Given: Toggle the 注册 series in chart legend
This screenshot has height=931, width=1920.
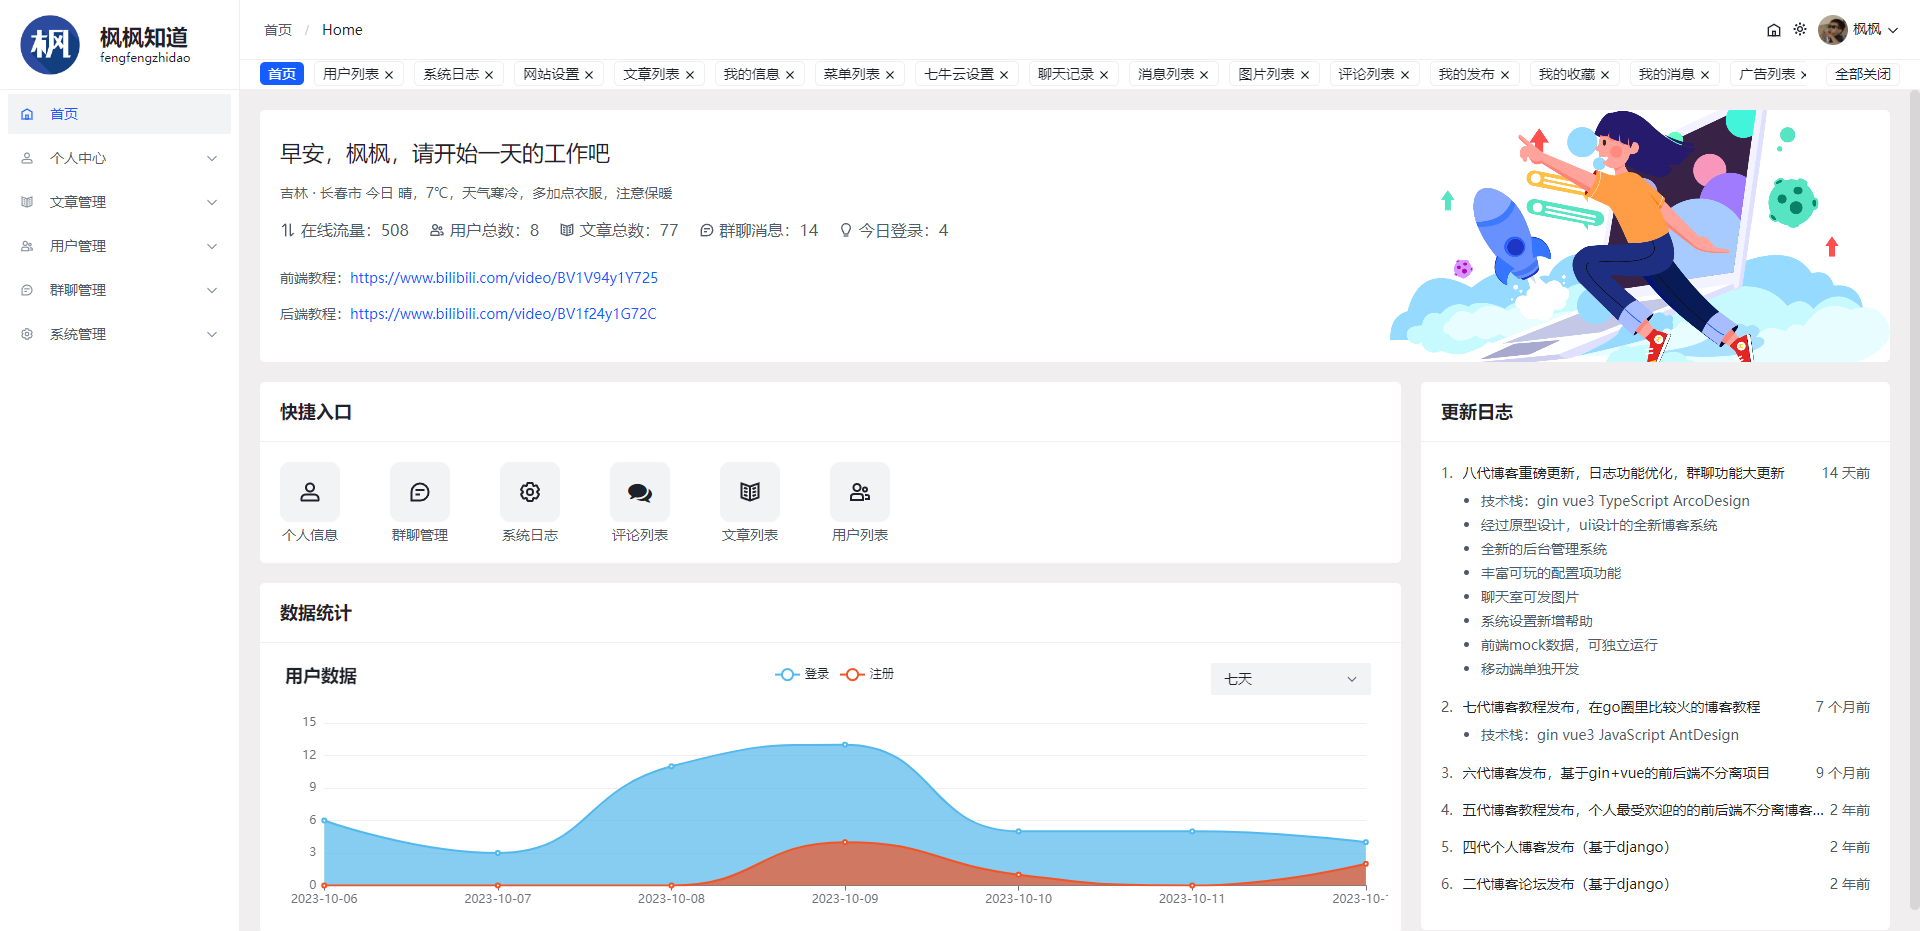Looking at the screenshot, I should (868, 674).
